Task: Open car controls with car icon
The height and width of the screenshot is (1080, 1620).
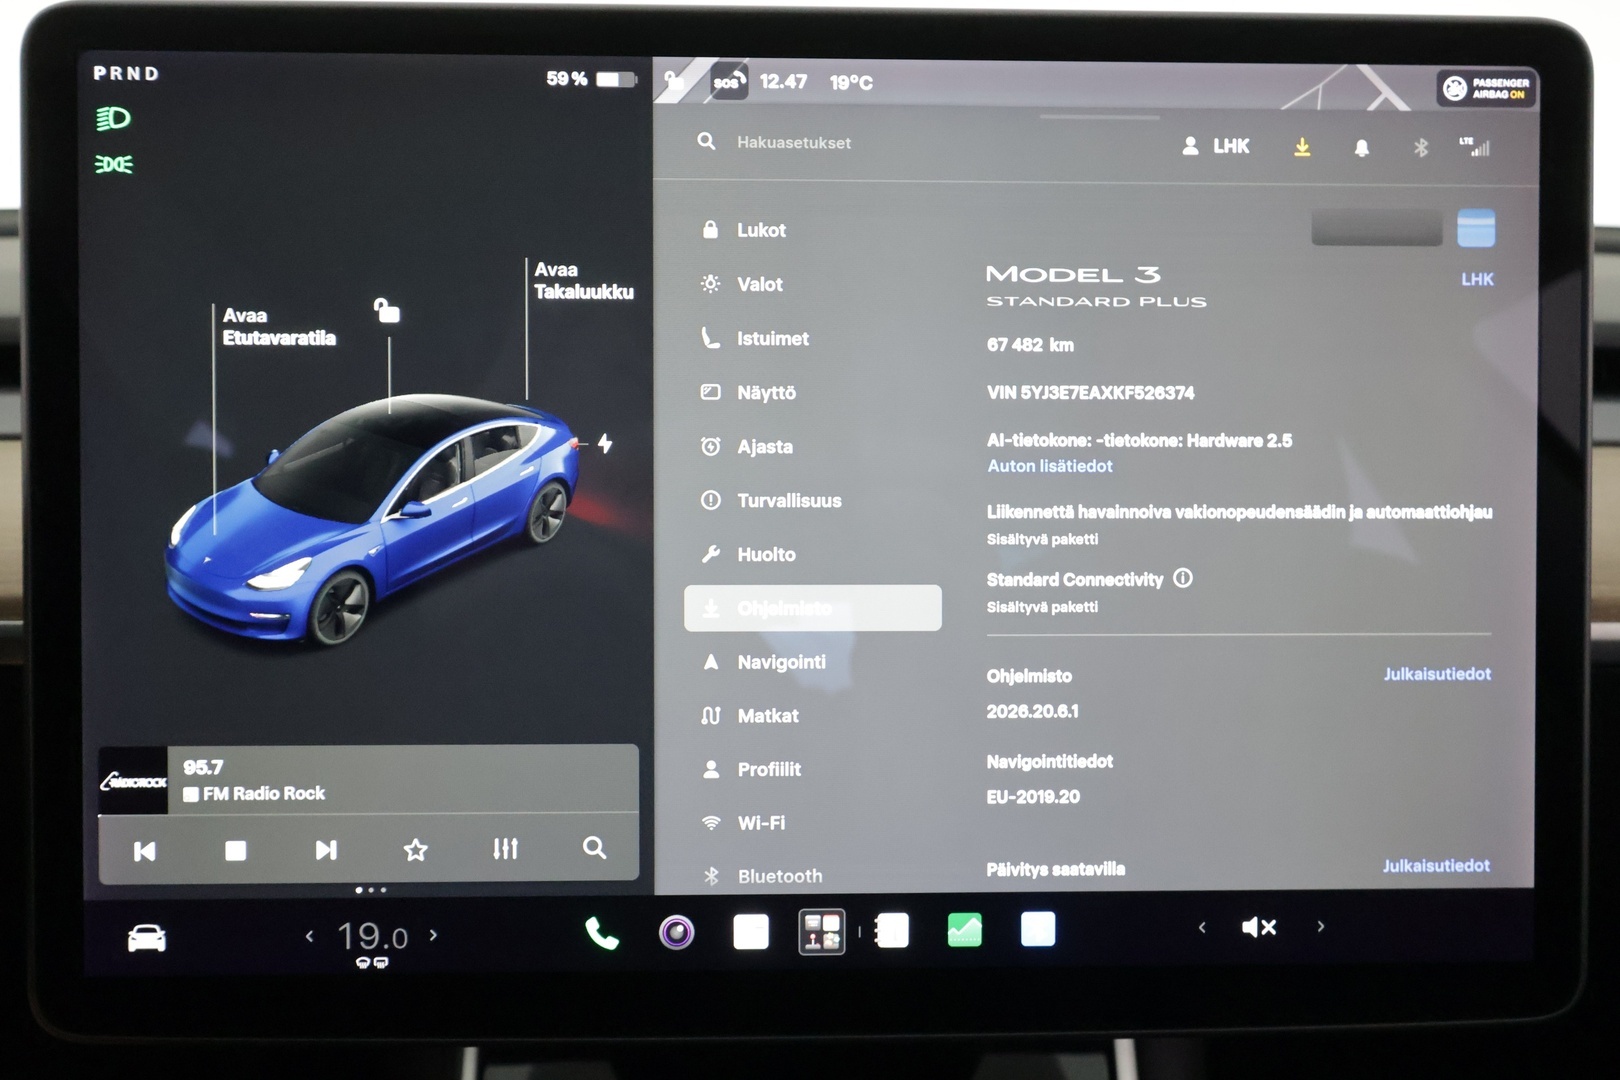Action: click(x=146, y=938)
